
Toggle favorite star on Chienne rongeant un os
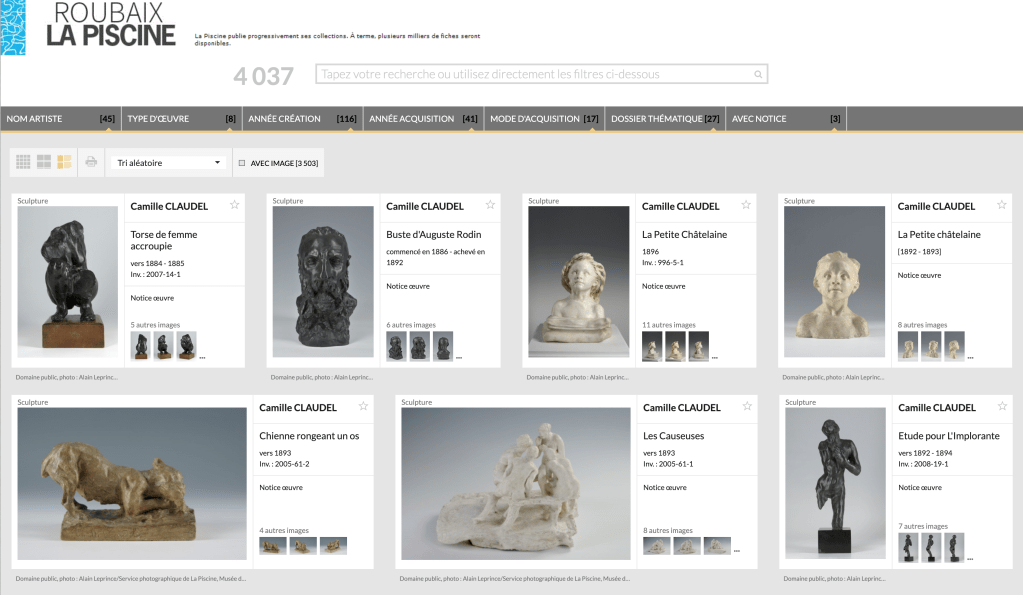tap(362, 407)
